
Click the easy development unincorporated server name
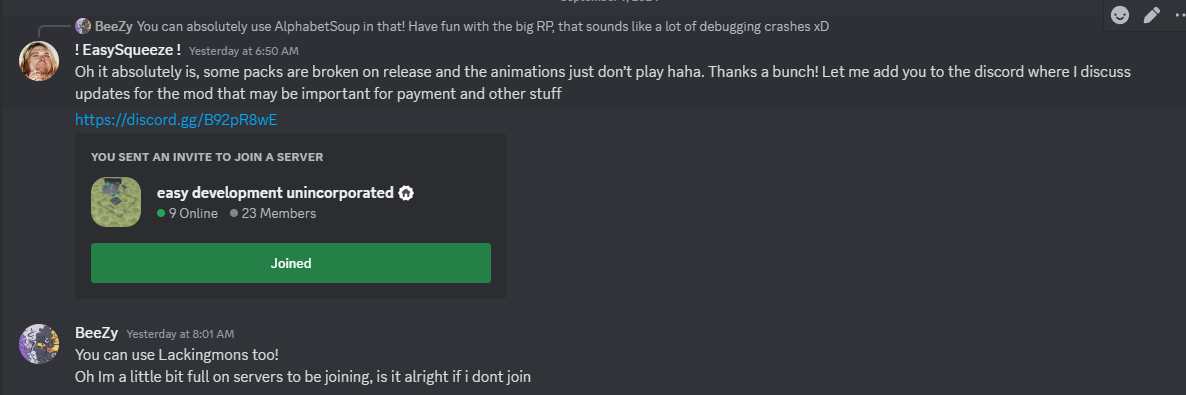(275, 193)
